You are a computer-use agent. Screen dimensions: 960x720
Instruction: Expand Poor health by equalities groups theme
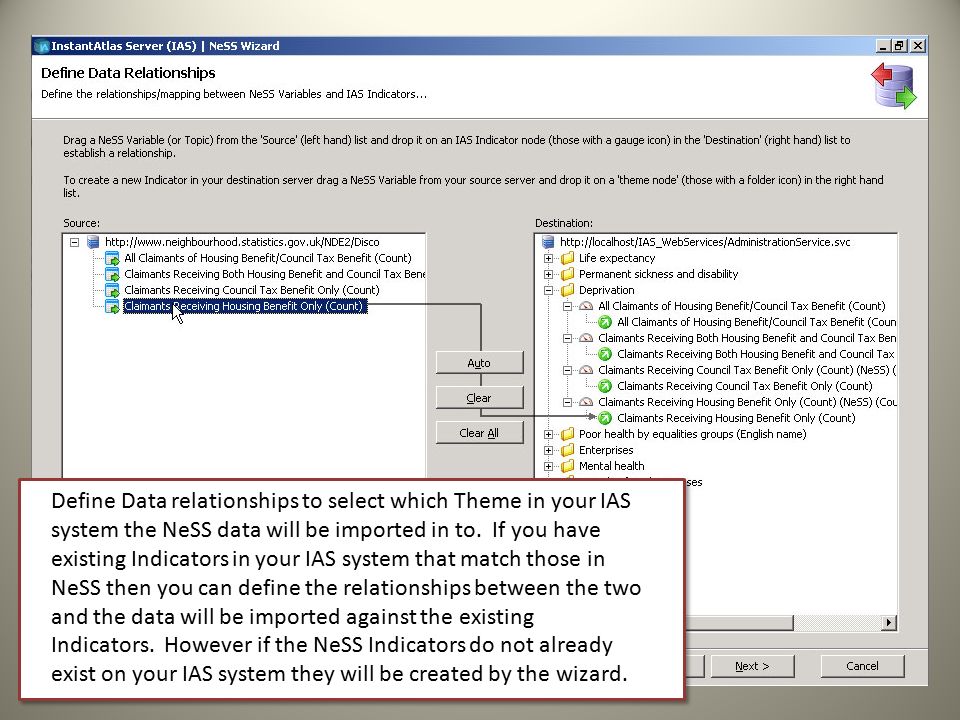(x=549, y=434)
